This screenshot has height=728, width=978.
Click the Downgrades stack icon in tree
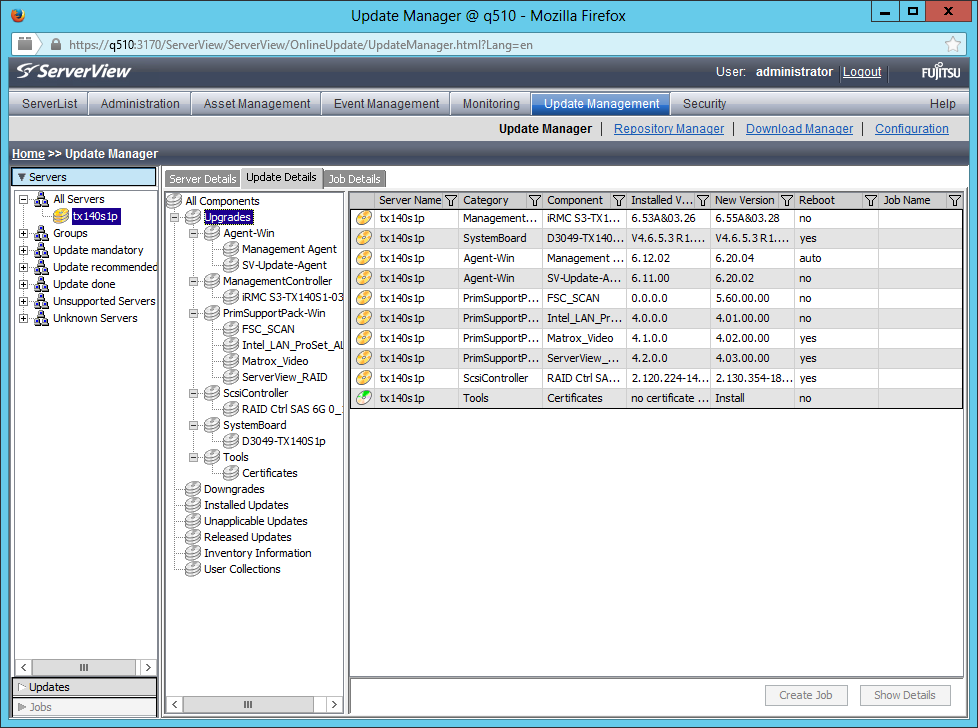[x=193, y=488]
